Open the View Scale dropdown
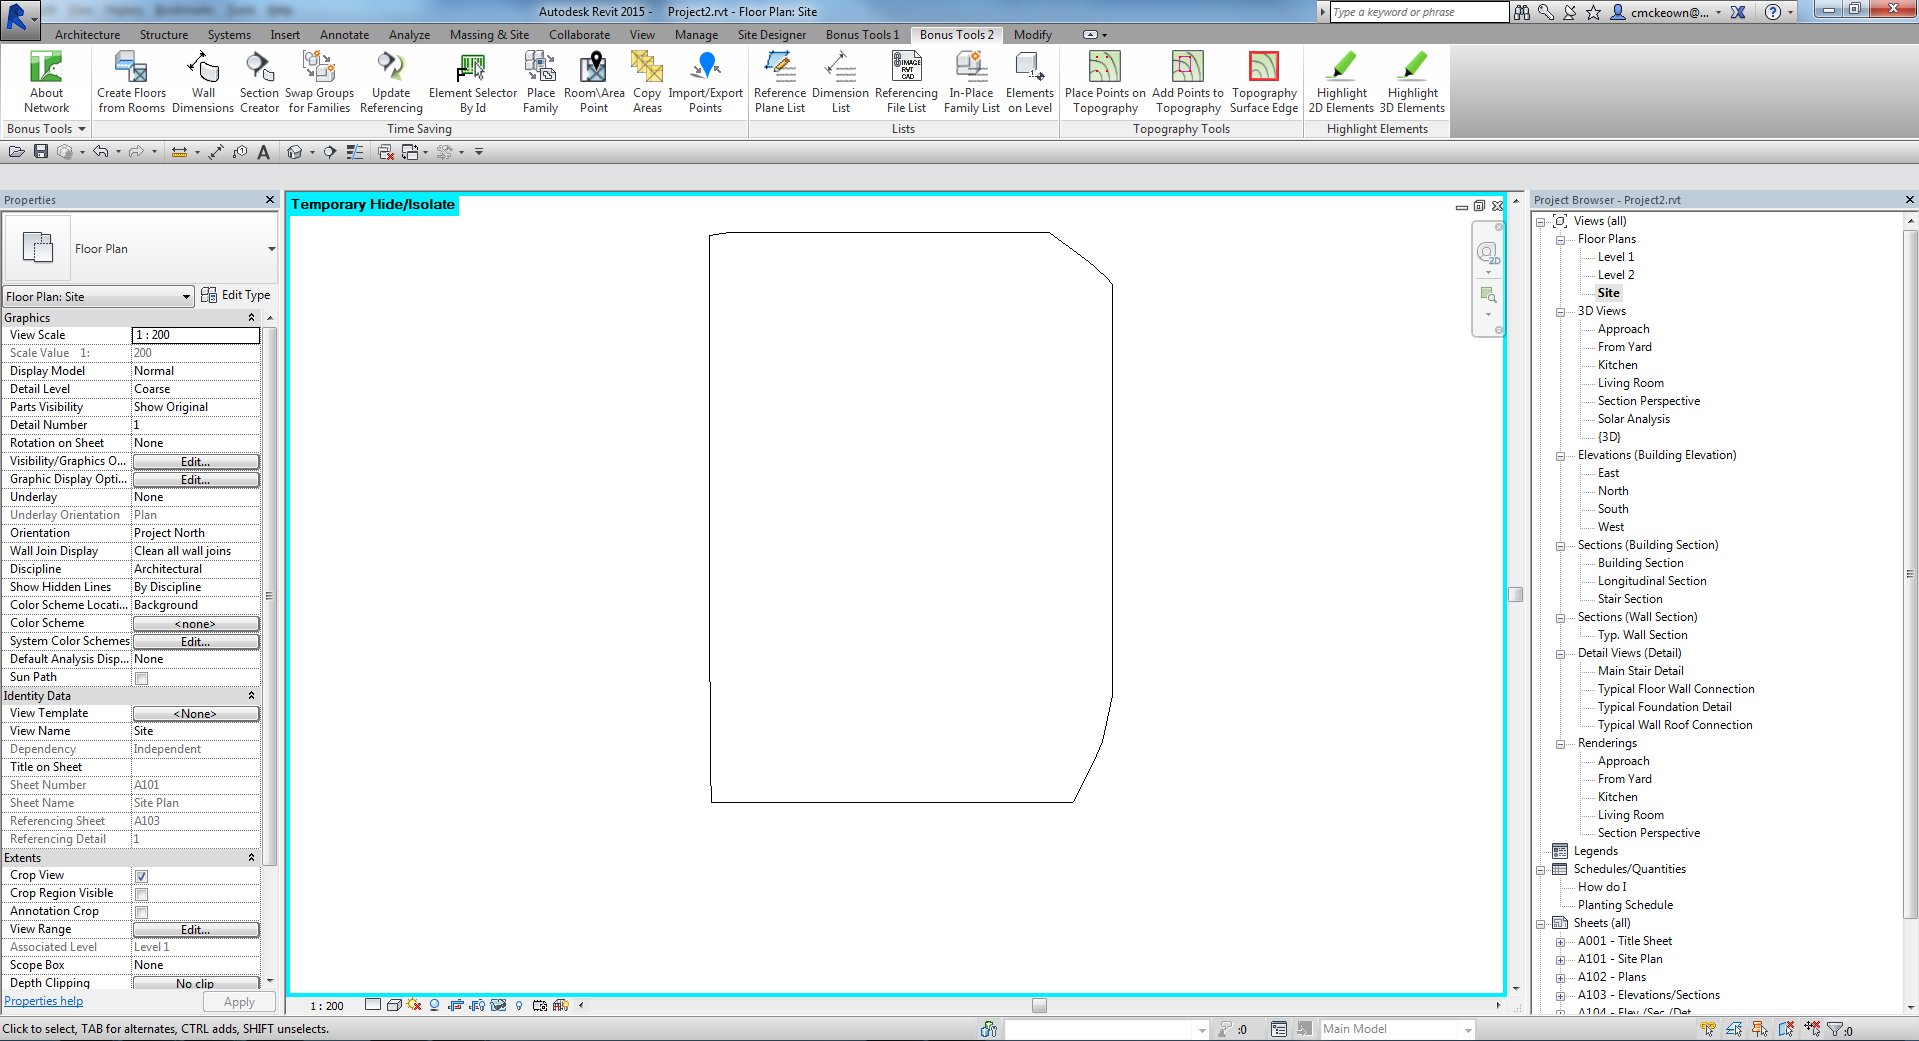 196,335
